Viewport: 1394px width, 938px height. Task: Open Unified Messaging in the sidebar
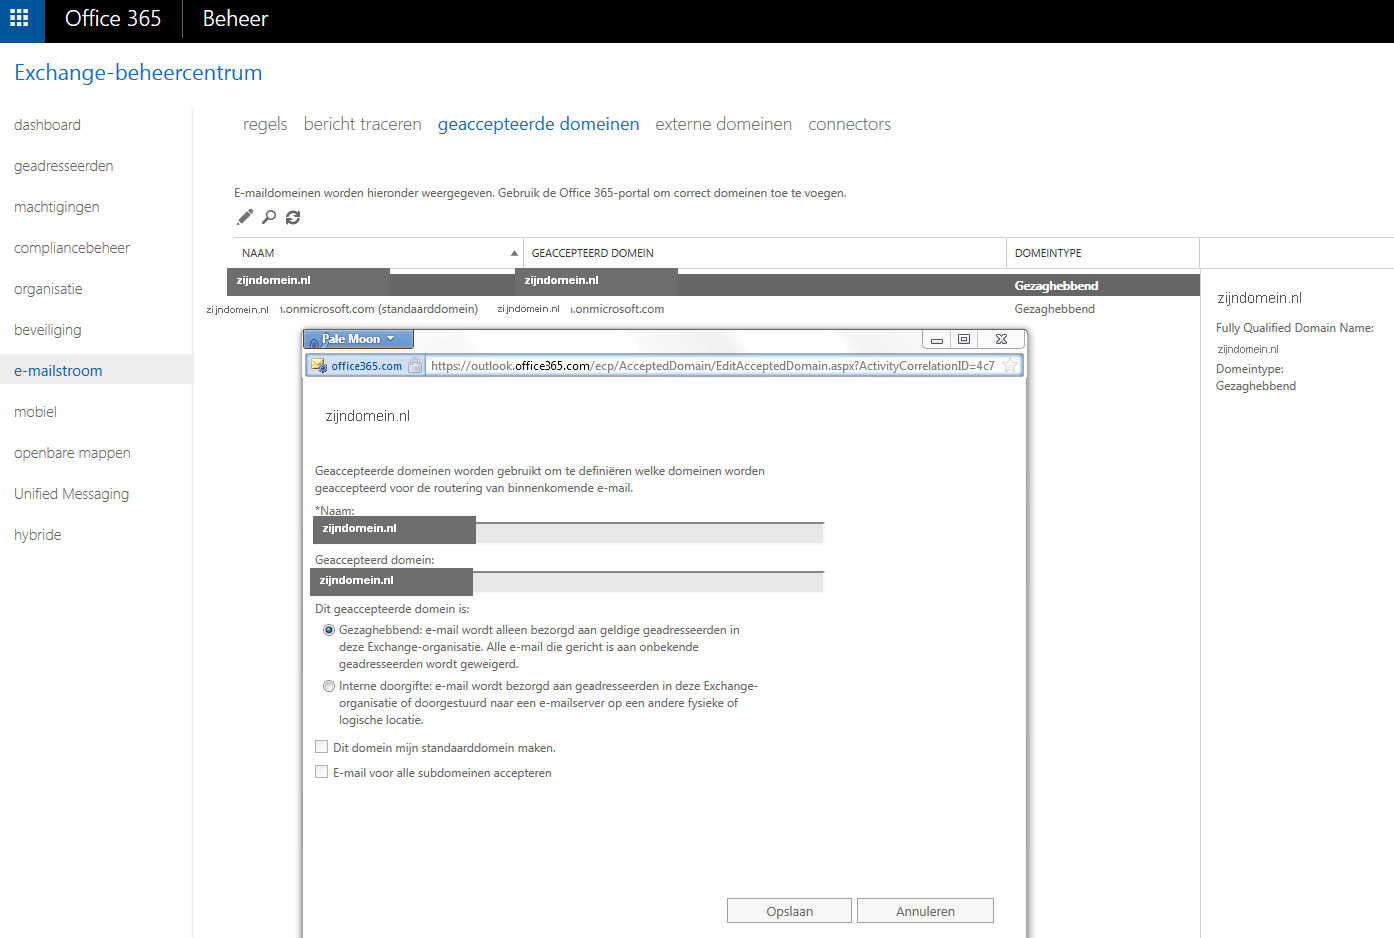point(72,494)
